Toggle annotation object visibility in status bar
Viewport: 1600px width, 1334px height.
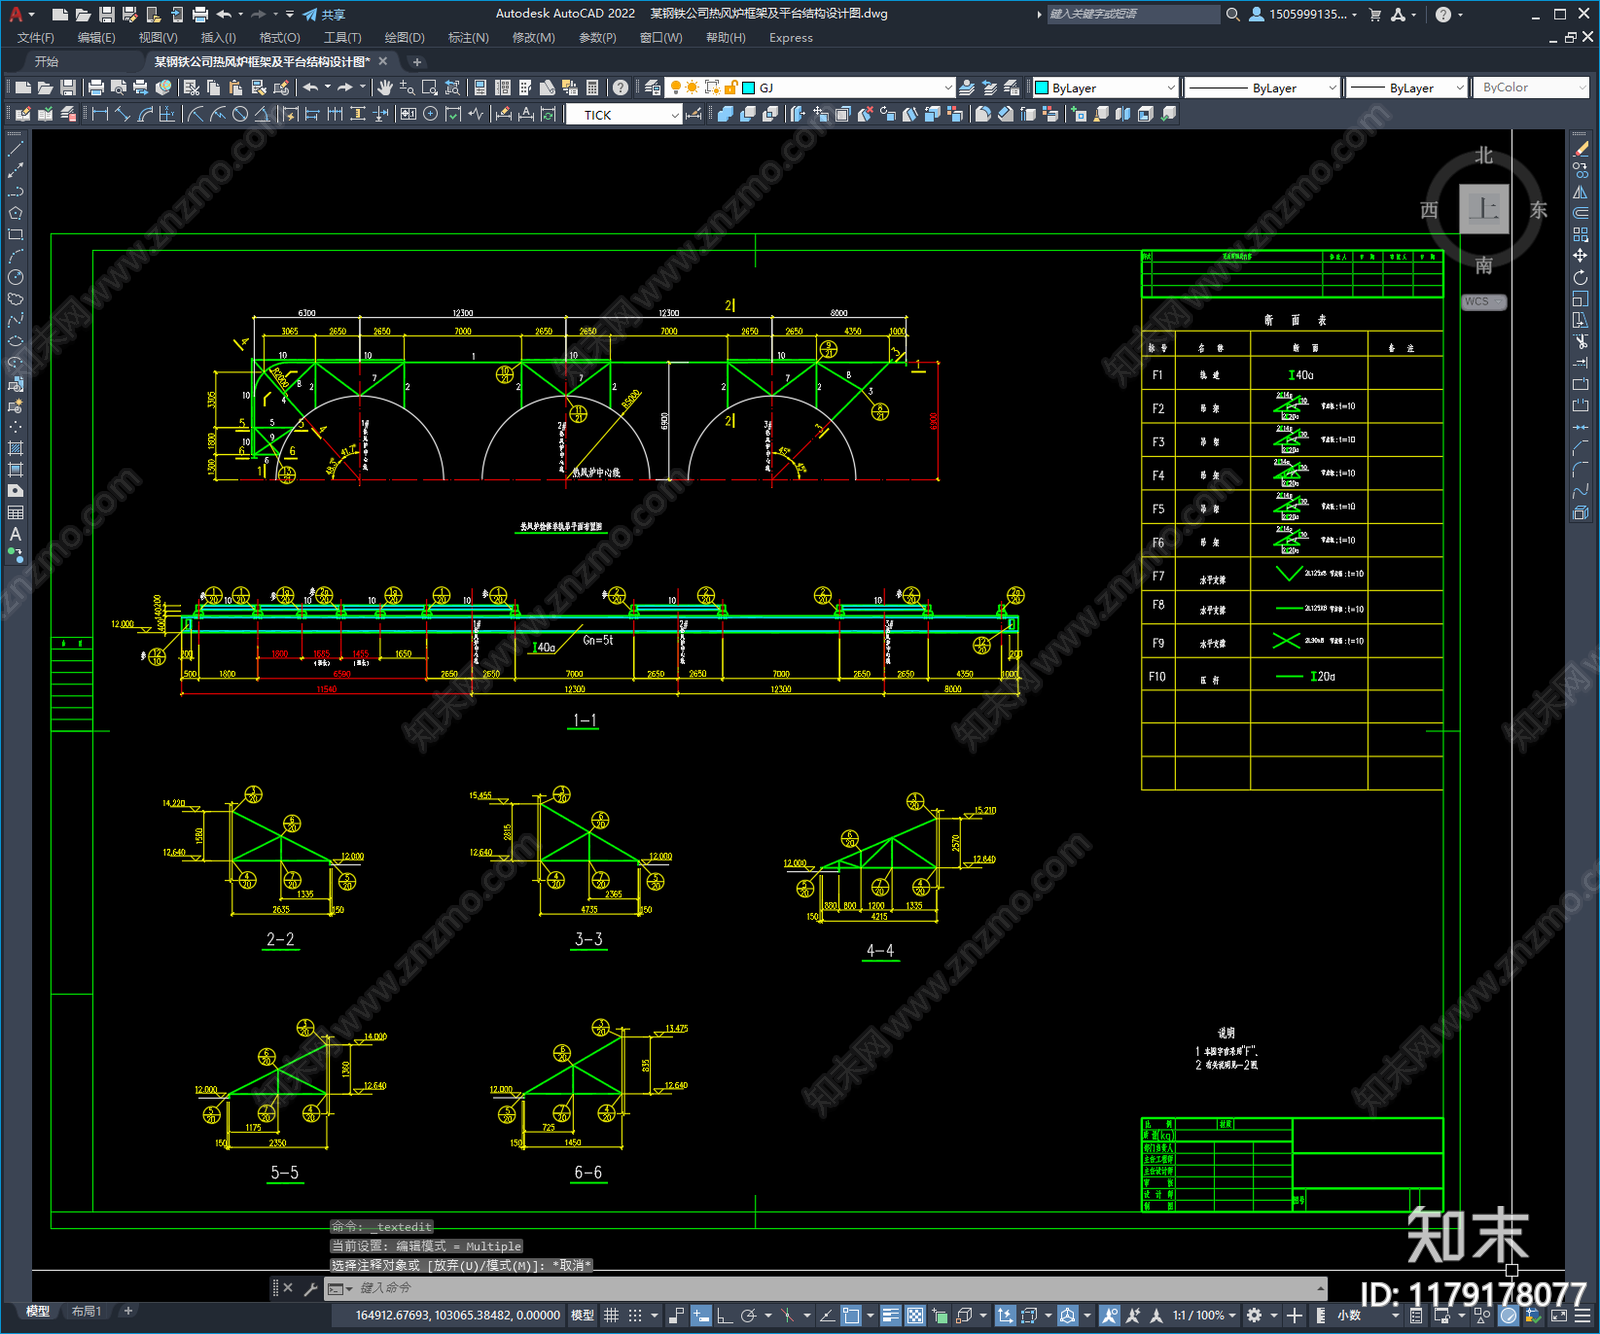(x=1109, y=1315)
